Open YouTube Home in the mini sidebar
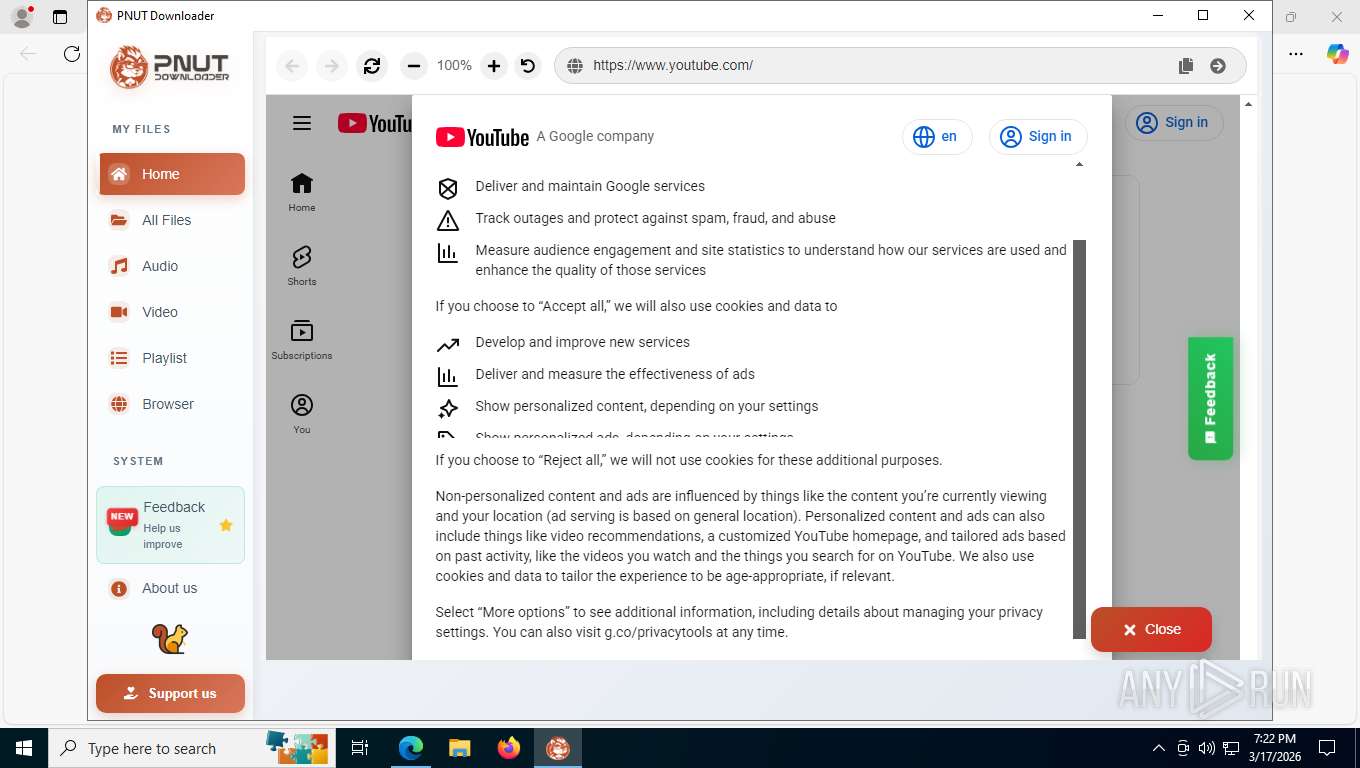 pos(302,192)
